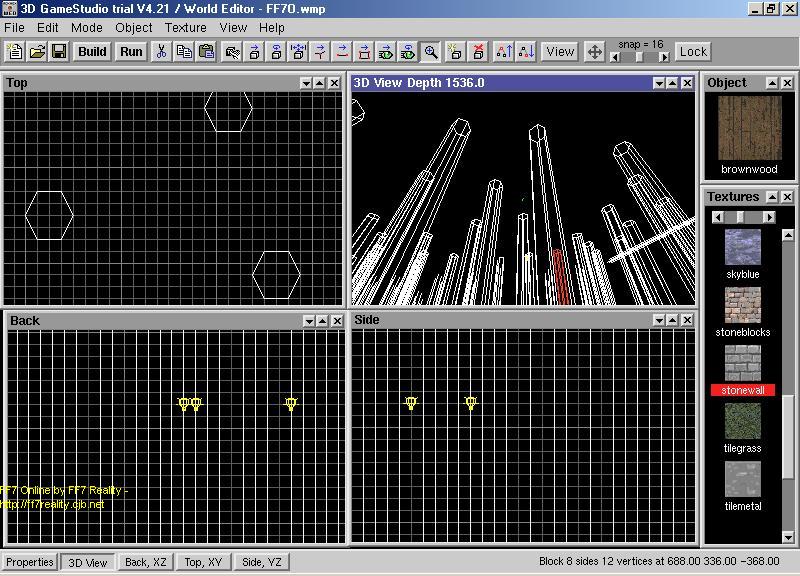The image size is (800, 576).
Task: Click the snap slider right arrow
Action: (x=664, y=57)
